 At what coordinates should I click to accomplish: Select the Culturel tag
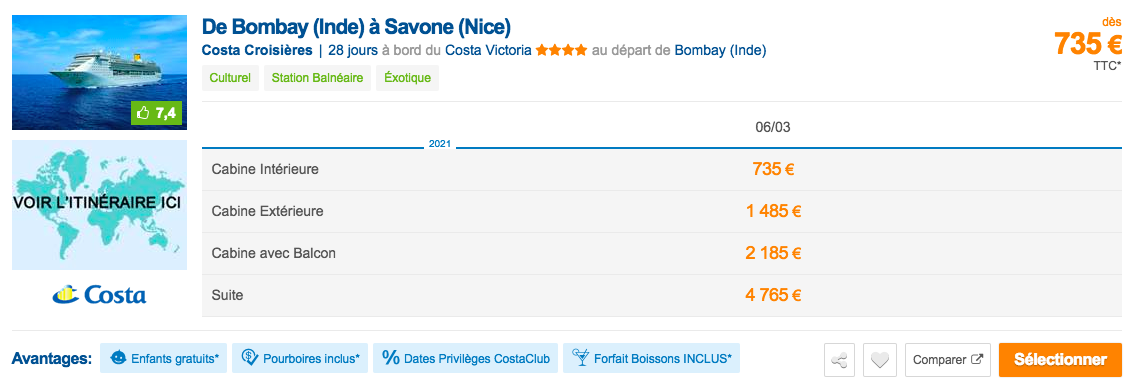point(230,78)
